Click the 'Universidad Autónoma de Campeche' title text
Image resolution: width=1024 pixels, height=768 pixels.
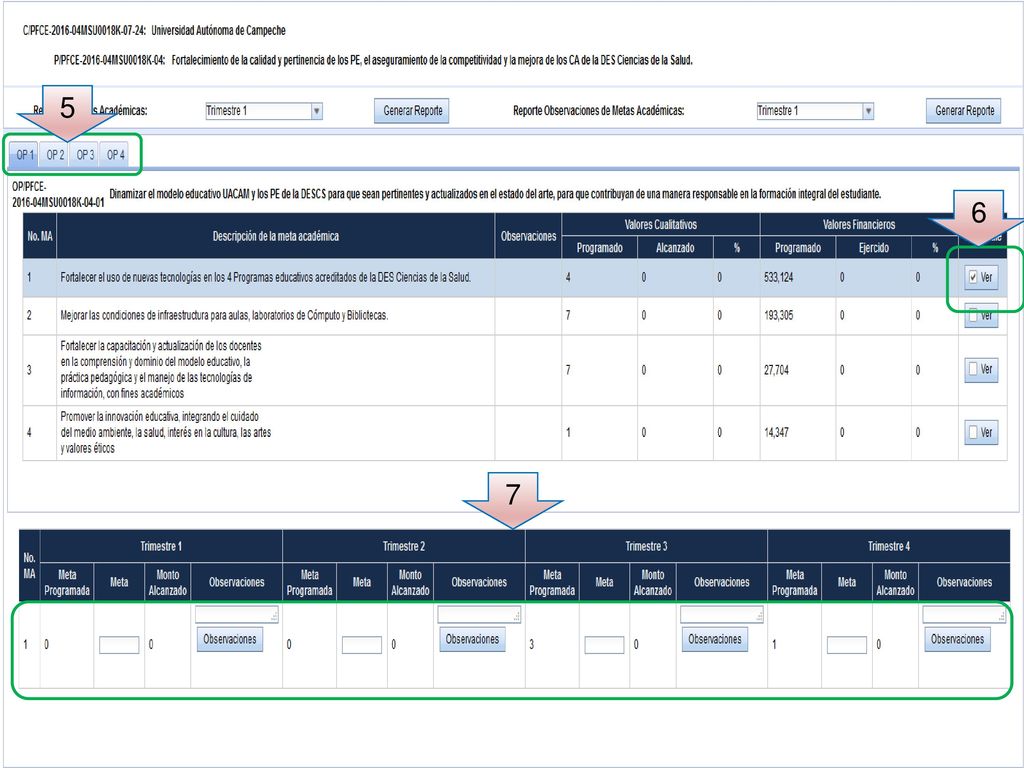coord(218,31)
